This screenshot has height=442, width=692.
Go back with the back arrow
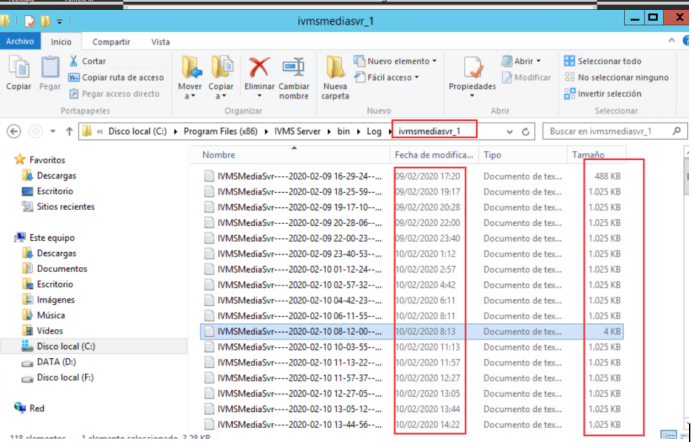pos(14,131)
